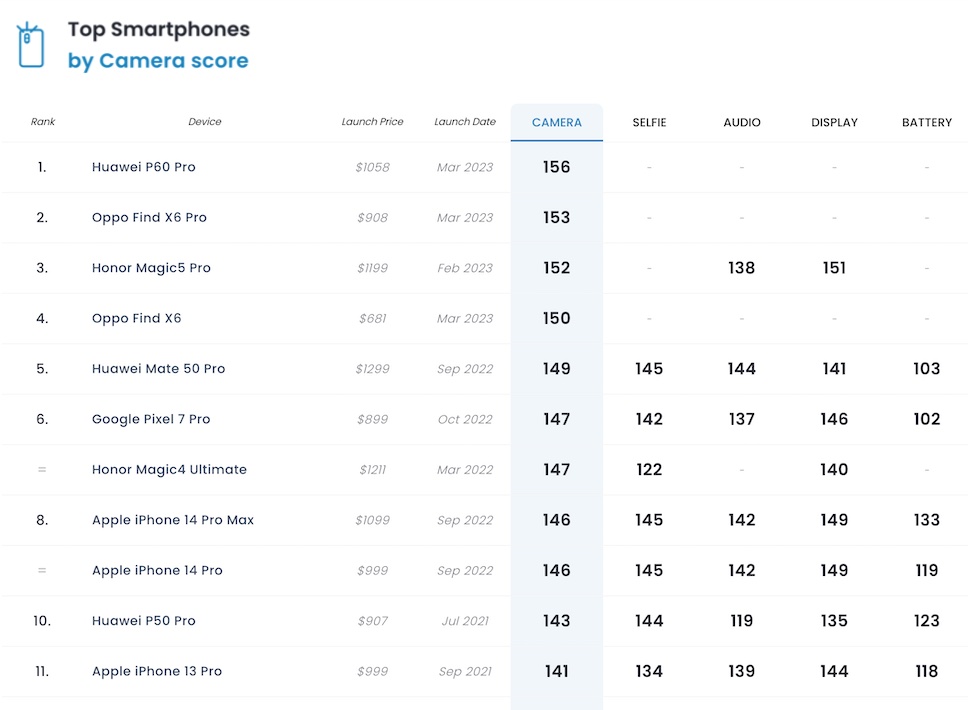Switch to the SELFIE tab
The height and width of the screenshot is (710, 968).
click(649, 122)
